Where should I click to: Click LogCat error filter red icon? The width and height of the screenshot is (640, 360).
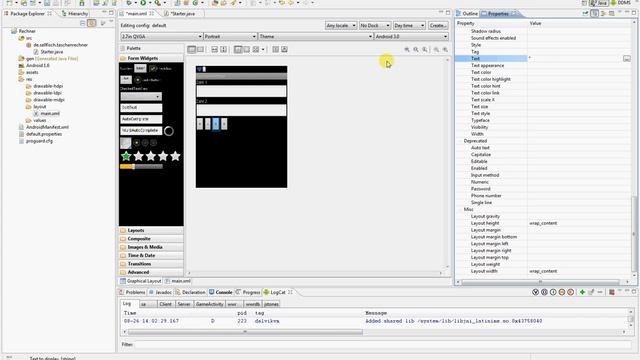click(571, 292)
